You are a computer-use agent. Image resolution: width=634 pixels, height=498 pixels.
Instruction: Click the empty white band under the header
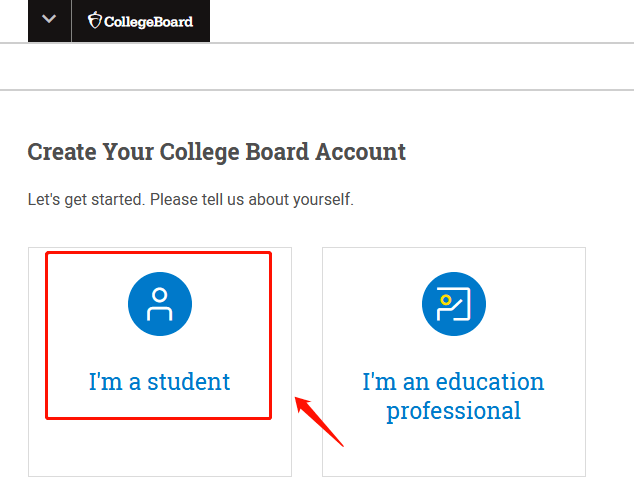[x=317, y=67]
